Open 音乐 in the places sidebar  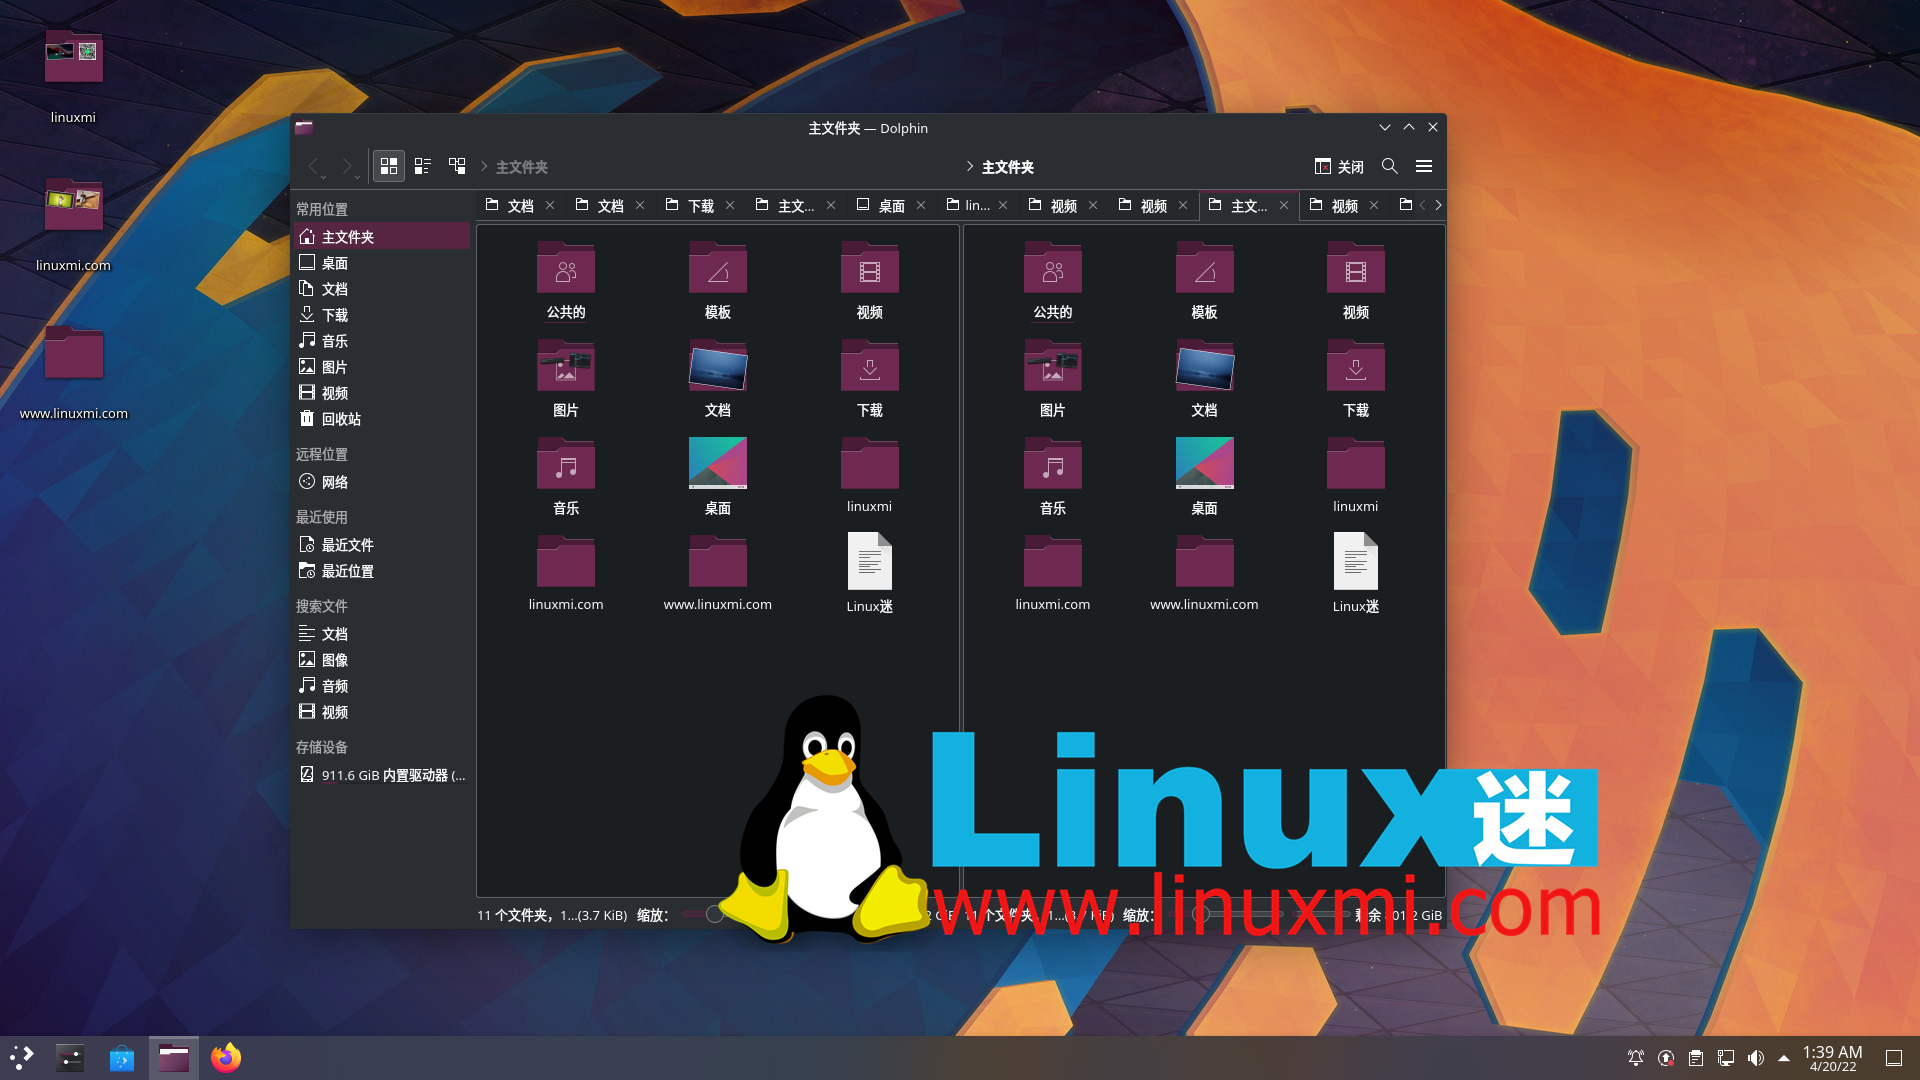tap(382, 340)
